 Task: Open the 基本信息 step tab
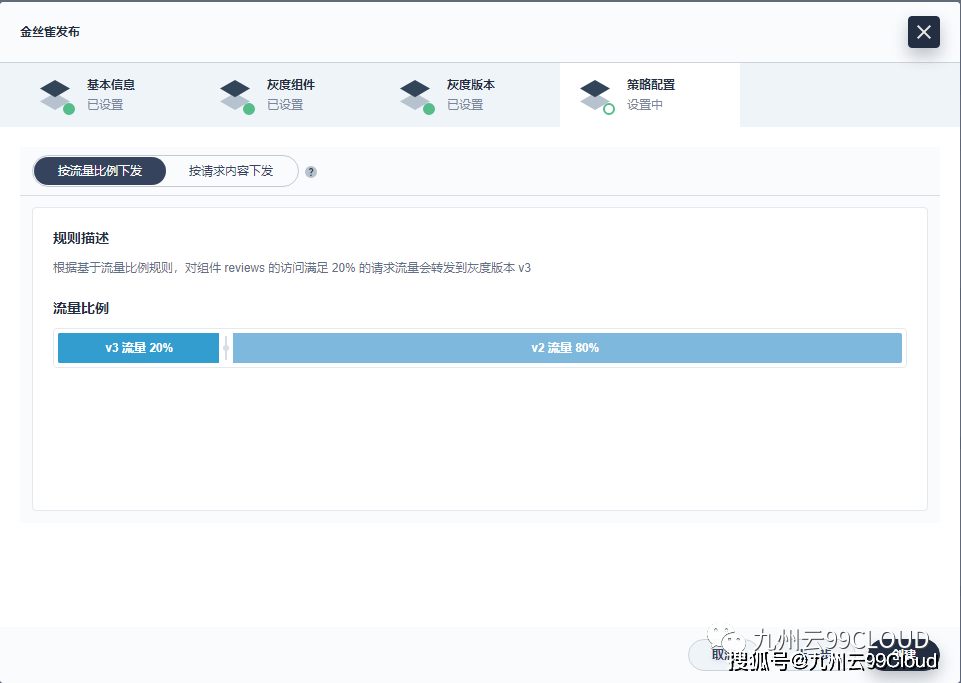[x=110, y=95]
